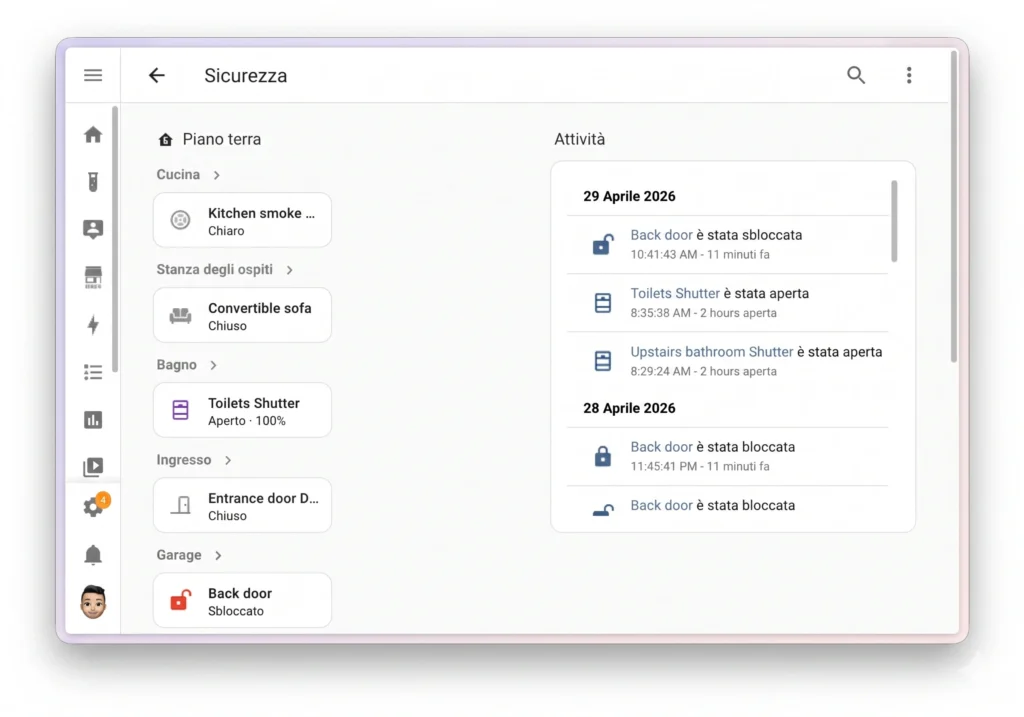Viewport: 1024px width, 717px height.
Task: Click shutter icon beside Upstairs bathroom Shutter
Action: [603, 360]
